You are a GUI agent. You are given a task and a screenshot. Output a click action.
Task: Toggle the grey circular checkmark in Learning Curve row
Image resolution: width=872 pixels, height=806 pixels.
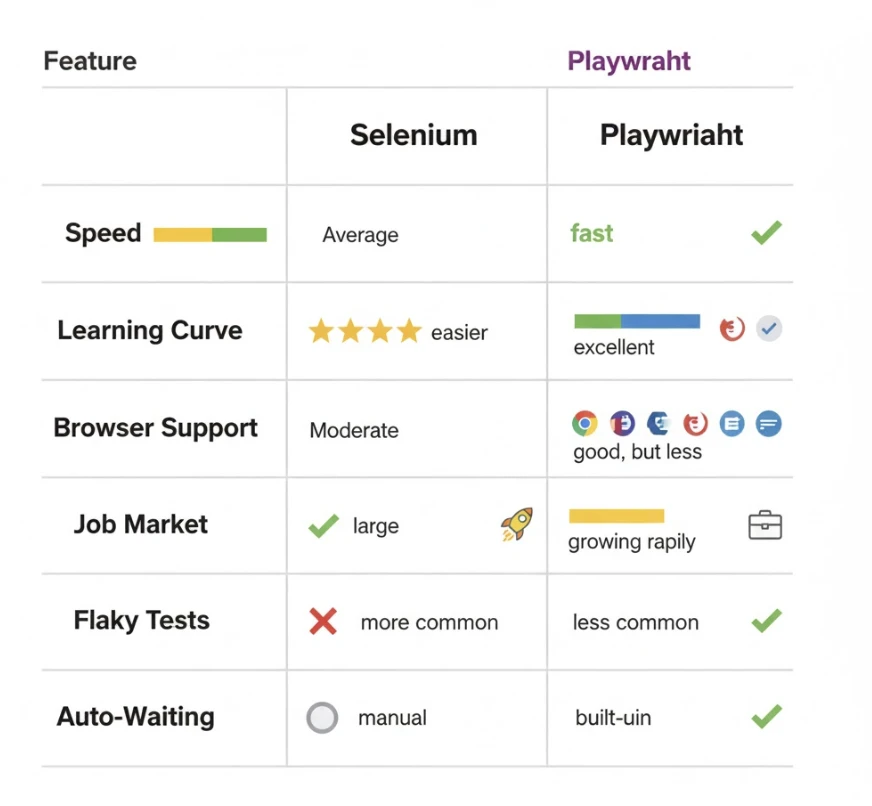pos(768,327)
